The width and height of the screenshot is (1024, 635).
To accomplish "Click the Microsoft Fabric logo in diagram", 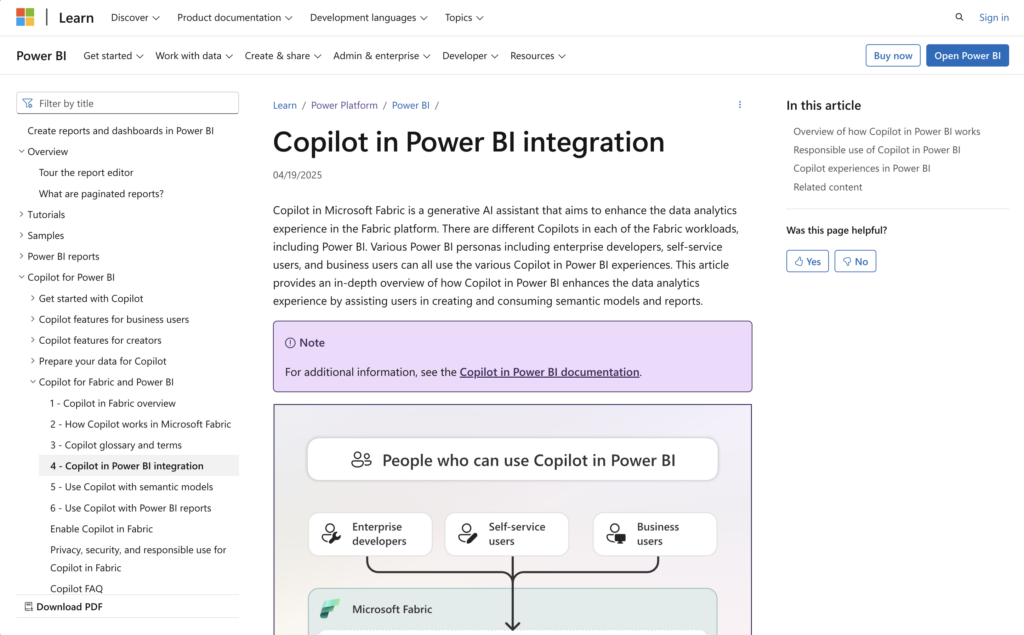I will pyautogui.click(x=330, y=609).
